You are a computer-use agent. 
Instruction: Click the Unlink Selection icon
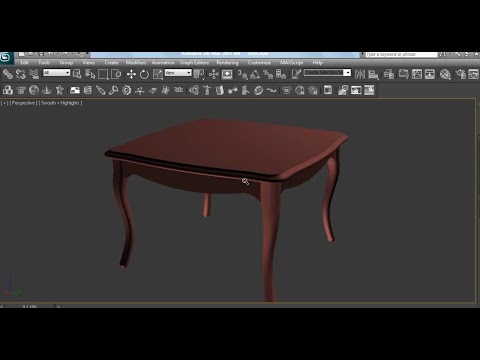pyautogui.click(x=21, y=74)
